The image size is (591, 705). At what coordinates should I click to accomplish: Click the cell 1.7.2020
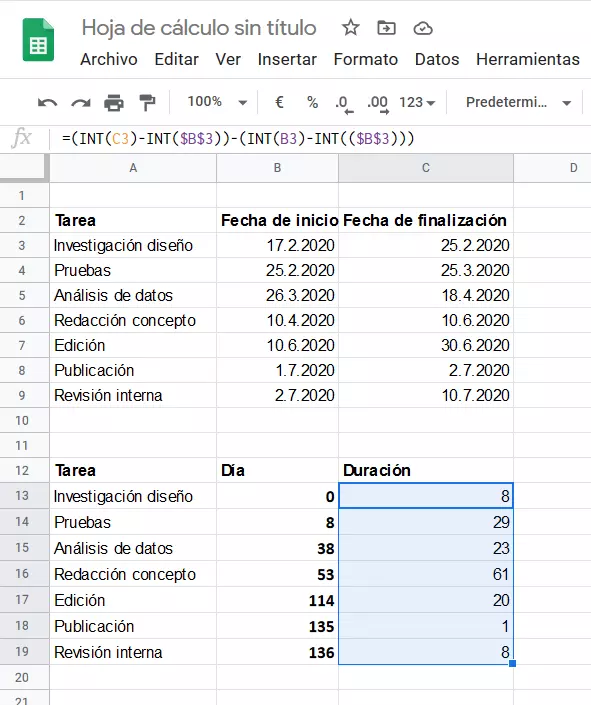tap(278, 370)
